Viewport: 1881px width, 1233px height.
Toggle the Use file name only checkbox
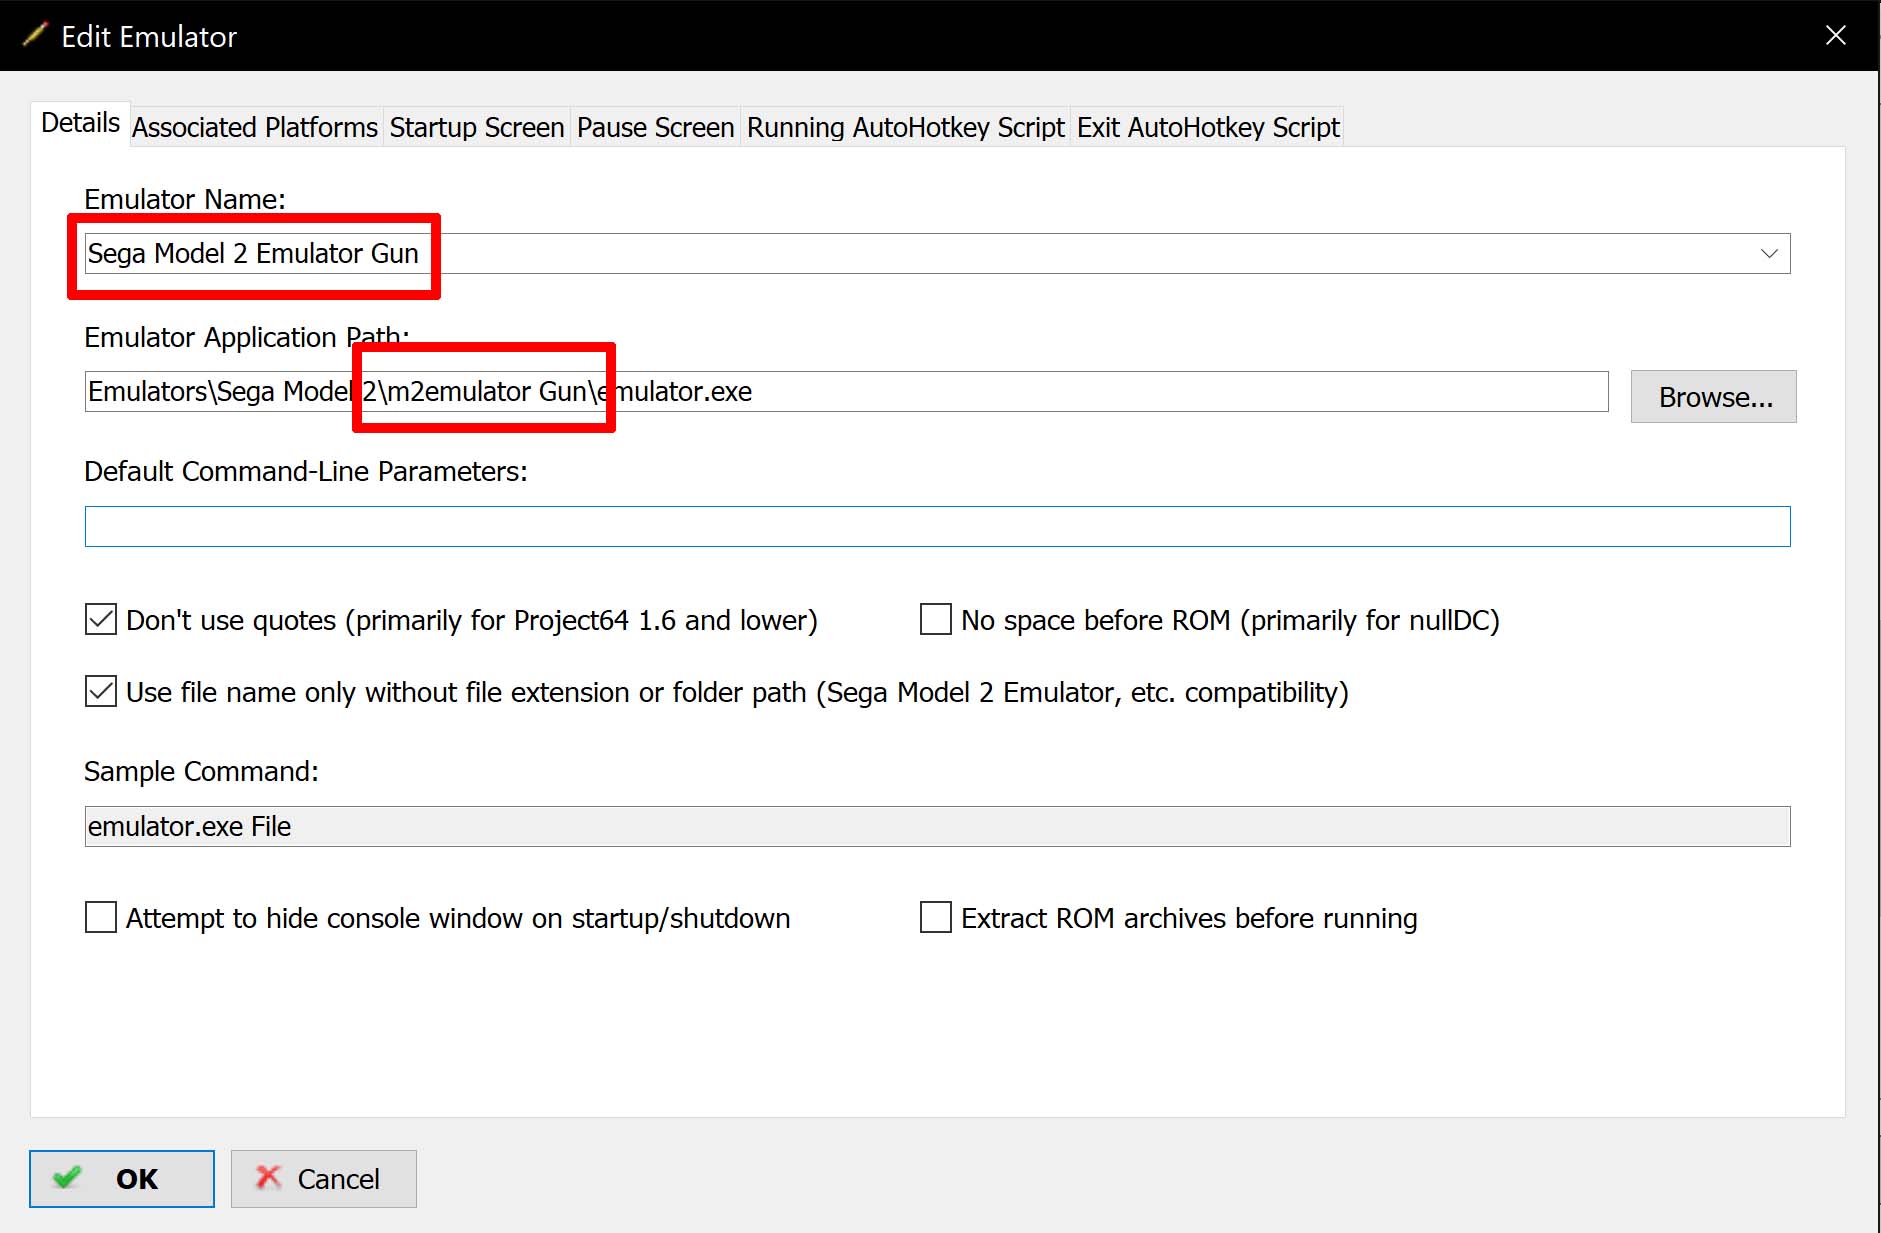pos(101,692)
